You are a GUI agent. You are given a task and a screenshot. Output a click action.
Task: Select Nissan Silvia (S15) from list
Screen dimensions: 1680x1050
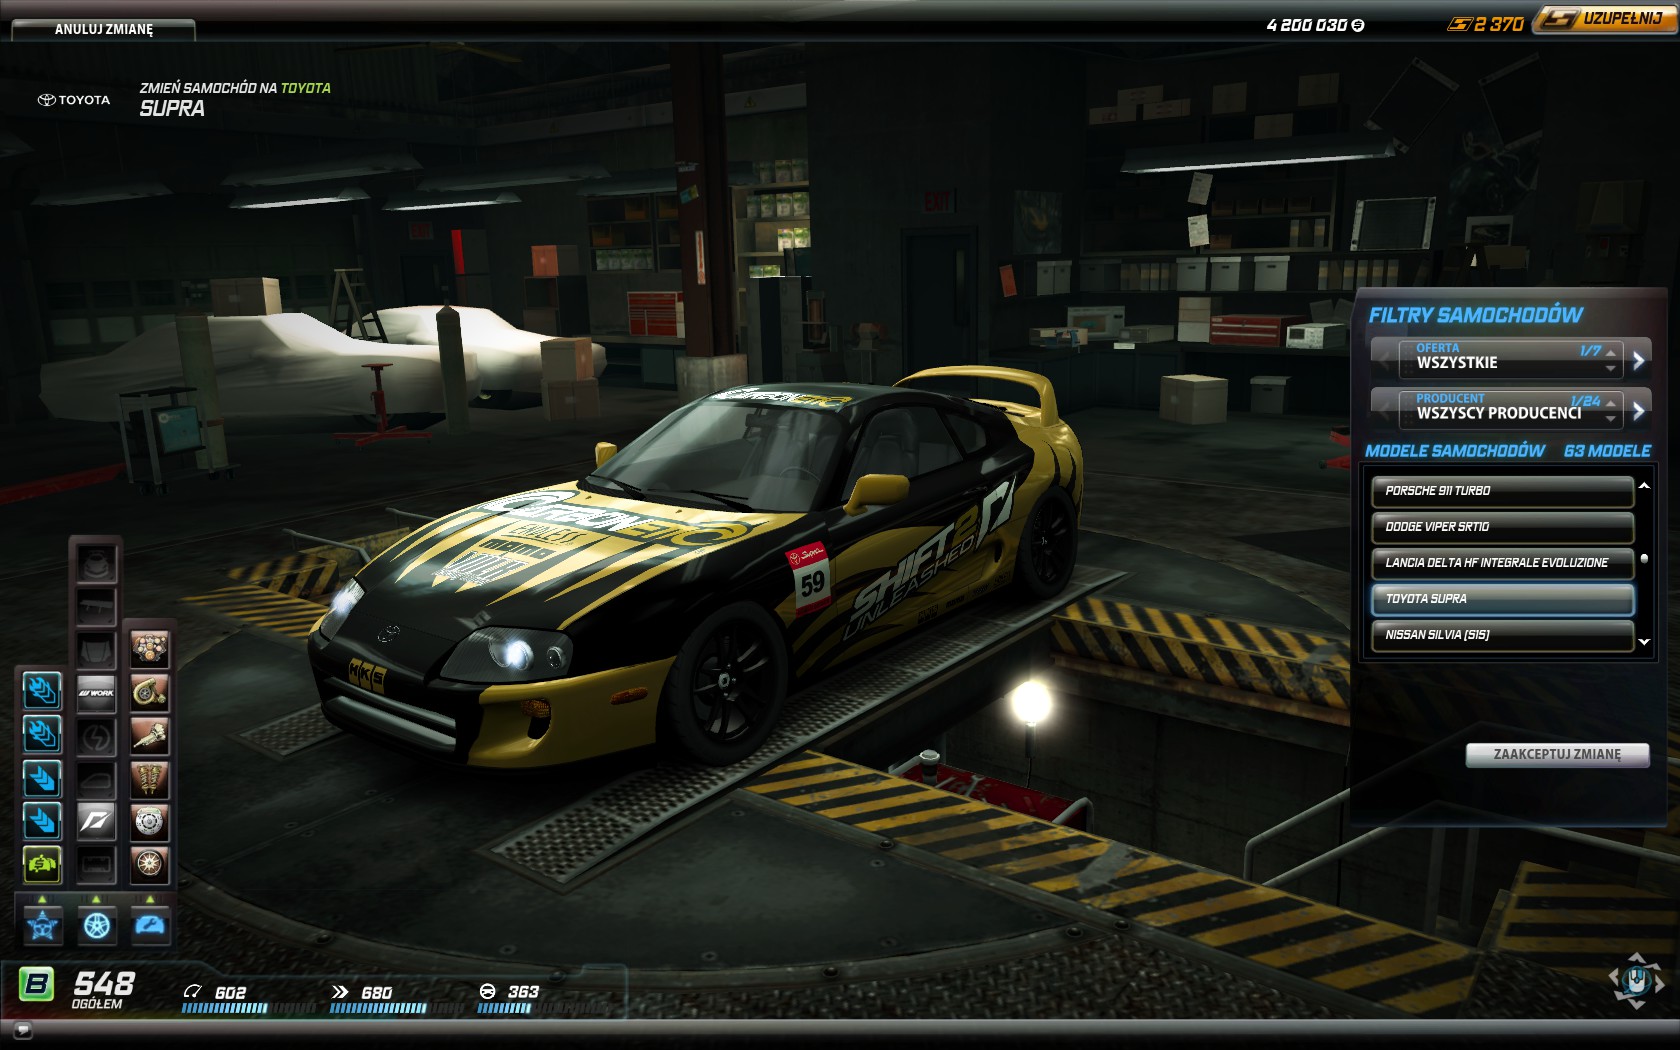[1502, 635]
